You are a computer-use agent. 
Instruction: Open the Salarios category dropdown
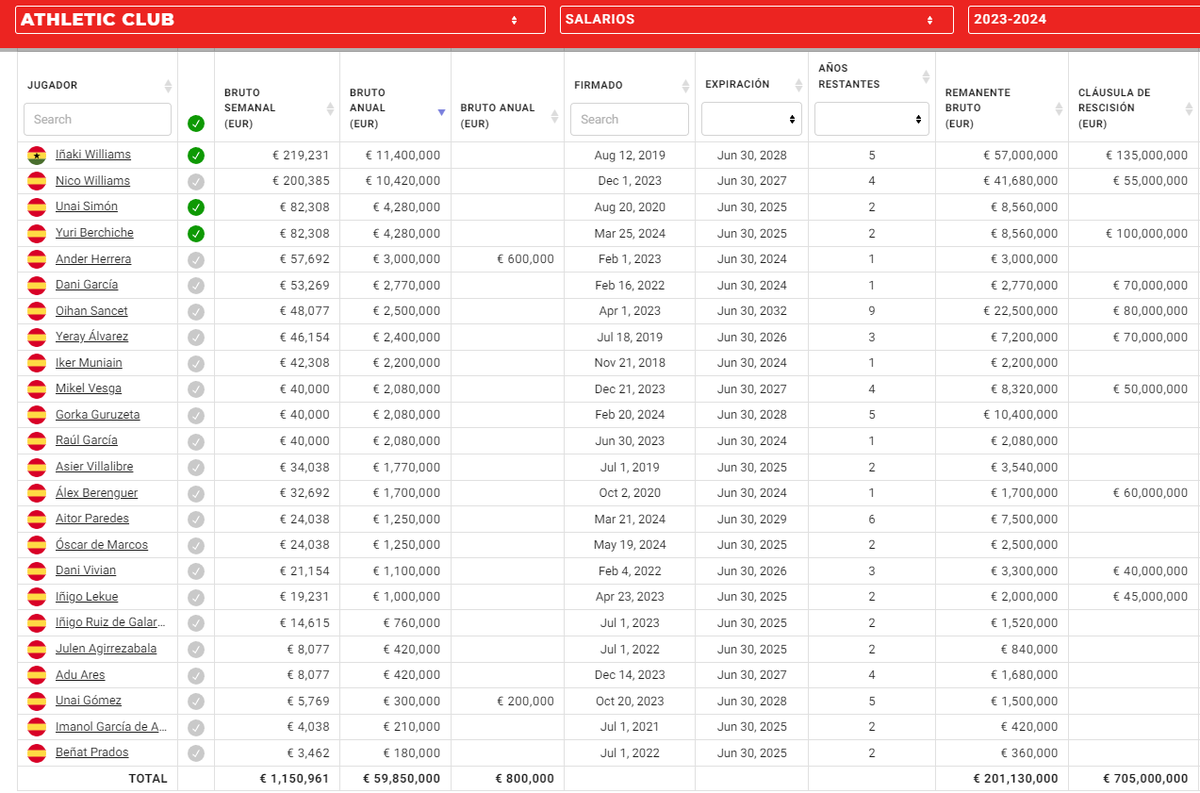pyautogui.click(x=756, y=20)
